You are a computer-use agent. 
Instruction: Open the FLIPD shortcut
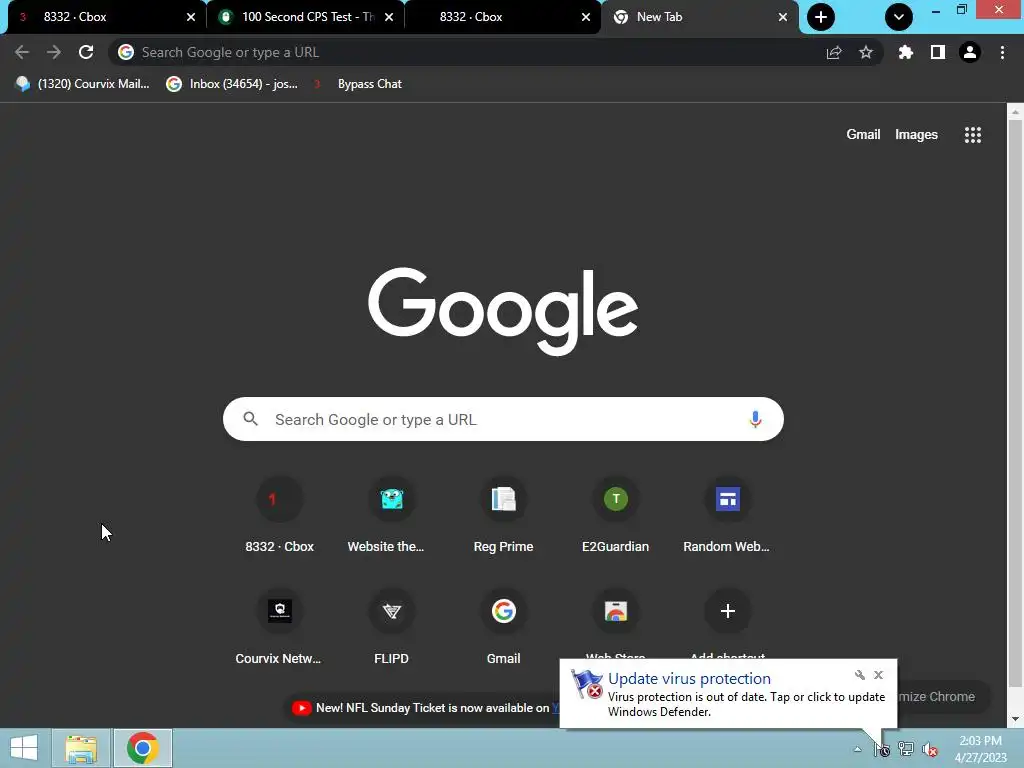392,628
